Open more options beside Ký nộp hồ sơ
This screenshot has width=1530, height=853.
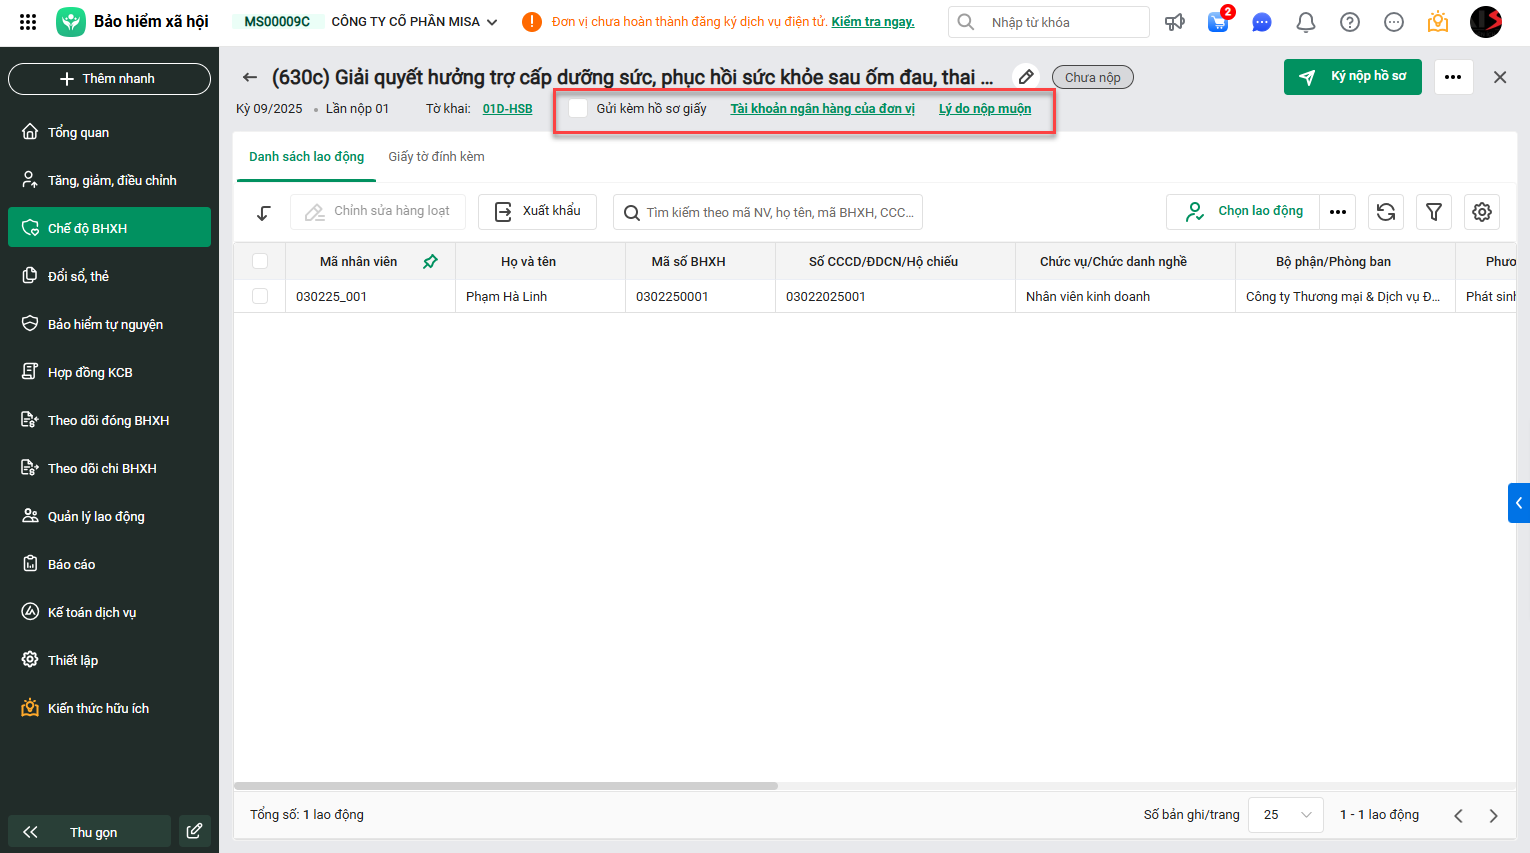[x=1453, y=77]
